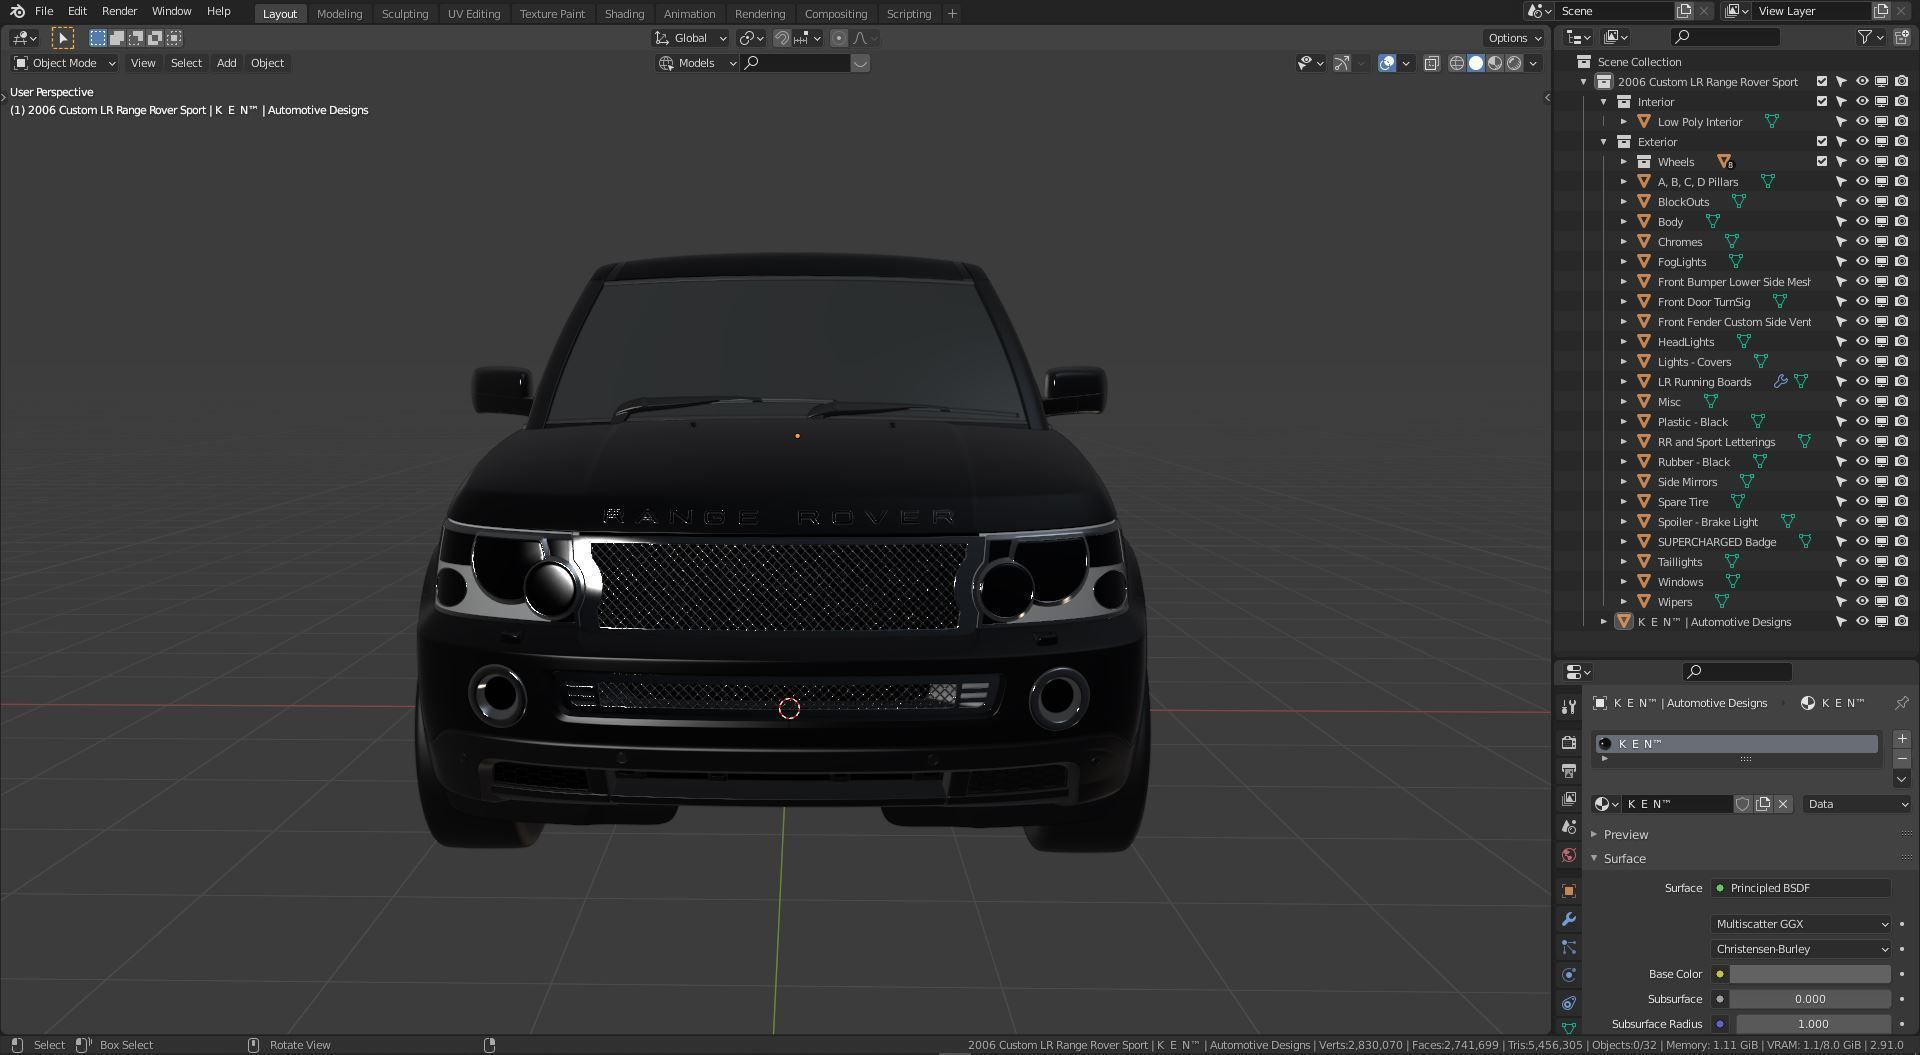Image resolution: width=1920 pixels, height=1055 pixels.
Task: Adjust the Subsurface value field
Action: point(1810,999)
